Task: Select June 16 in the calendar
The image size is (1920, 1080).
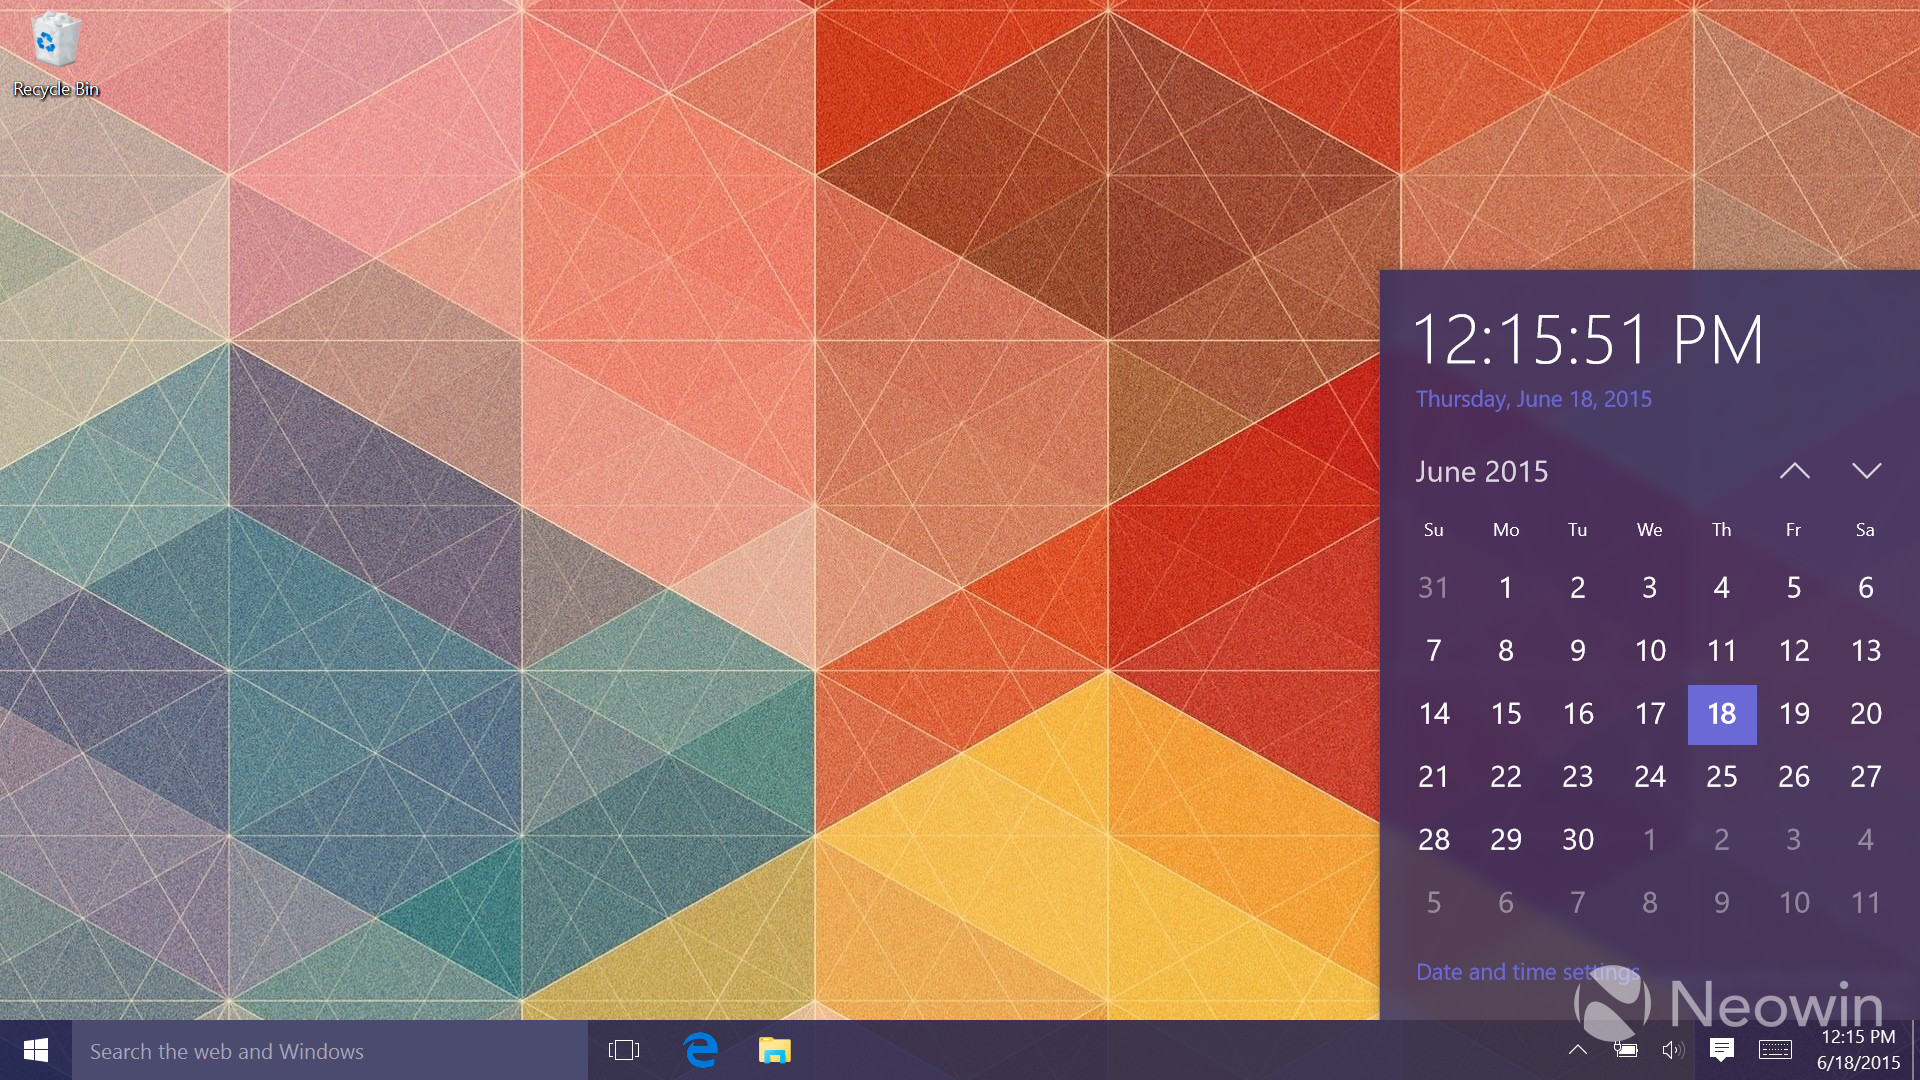Action: tap(1578, 714)
